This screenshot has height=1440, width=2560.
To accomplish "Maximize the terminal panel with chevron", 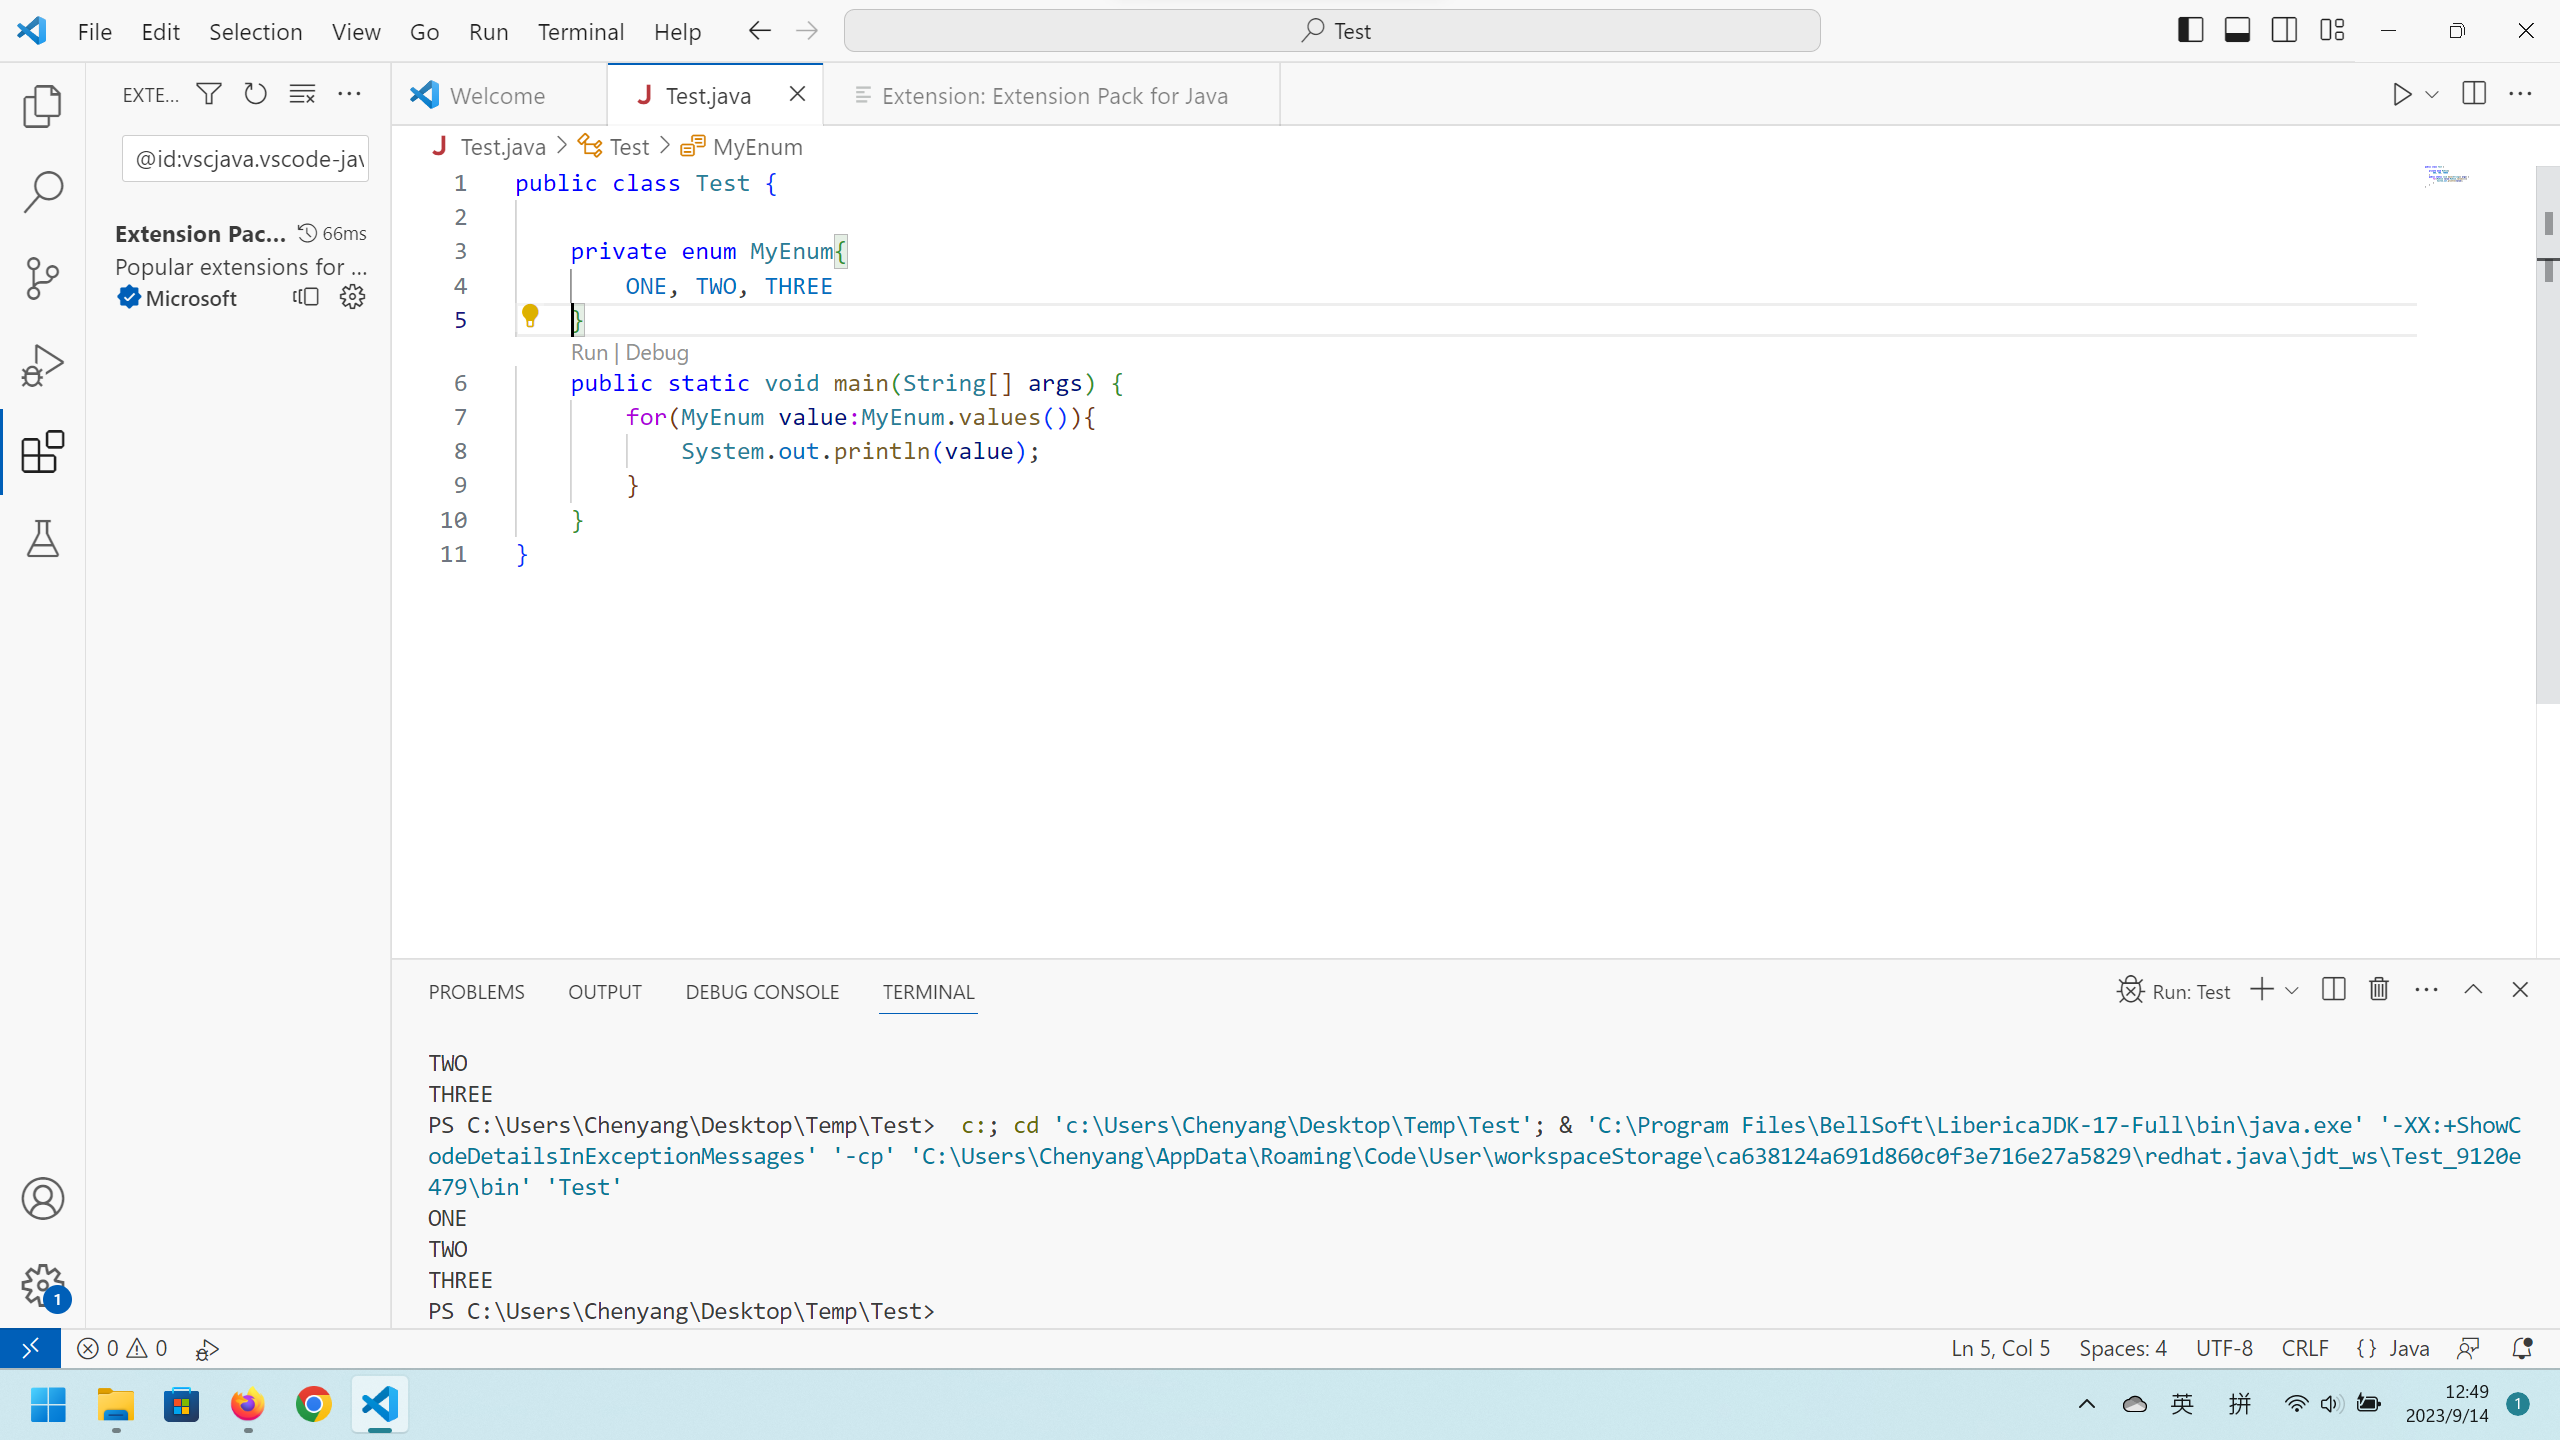I will coord(2473,990).
